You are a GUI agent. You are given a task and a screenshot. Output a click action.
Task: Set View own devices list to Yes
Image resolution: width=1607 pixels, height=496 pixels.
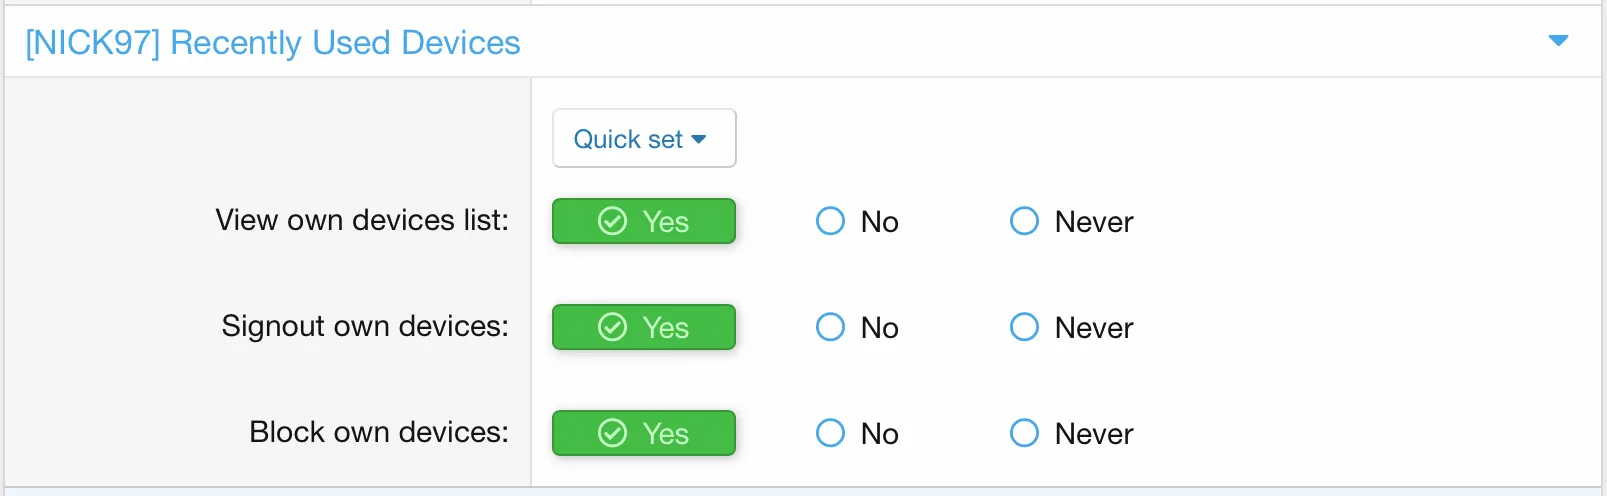coord(643,221)
